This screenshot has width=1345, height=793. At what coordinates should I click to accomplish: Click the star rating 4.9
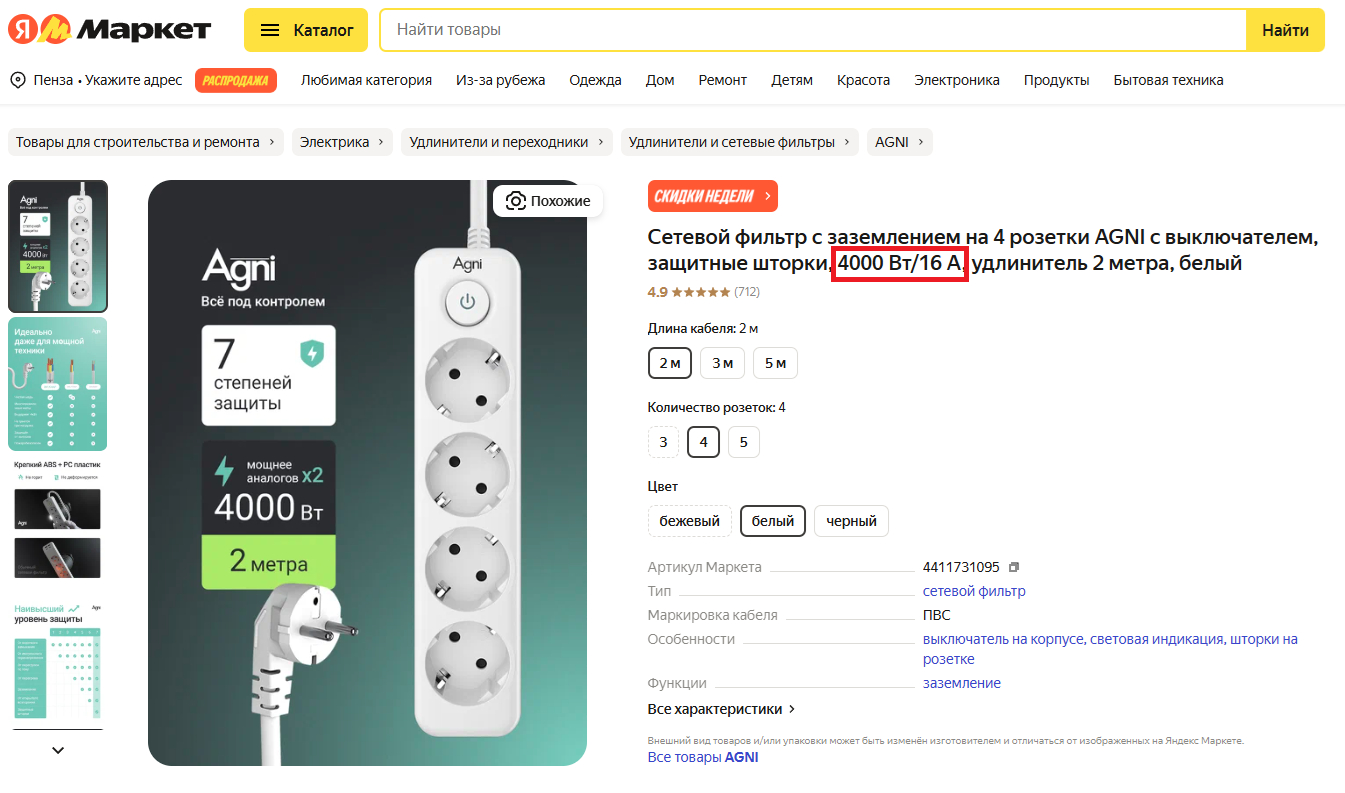tap(700, 292)
